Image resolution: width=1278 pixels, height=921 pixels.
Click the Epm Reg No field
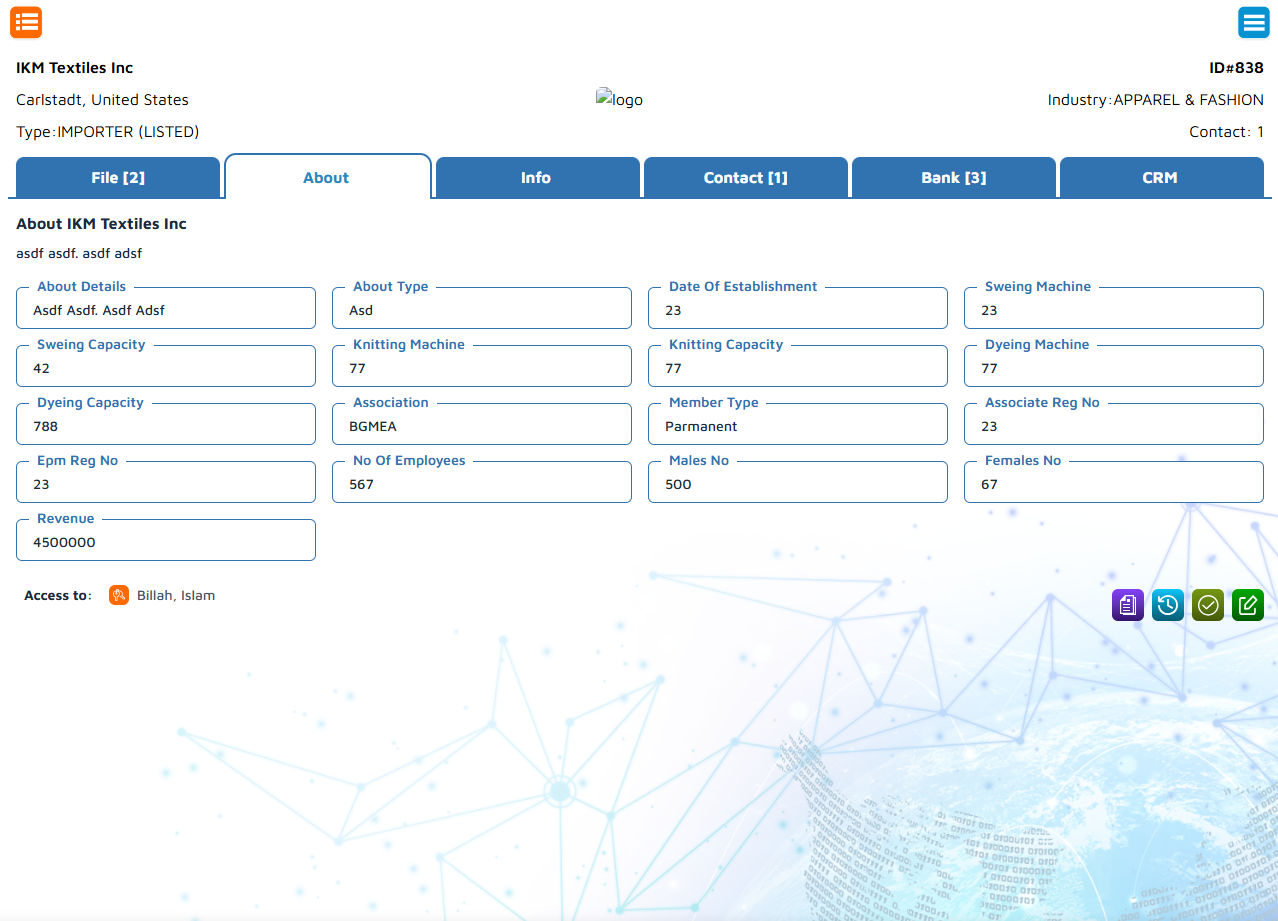click(166, 482)
